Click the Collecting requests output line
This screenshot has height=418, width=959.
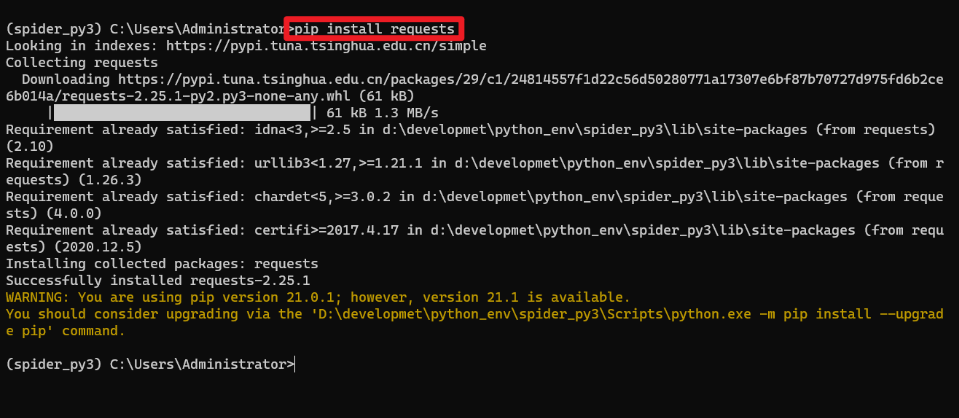coord(82,62)
